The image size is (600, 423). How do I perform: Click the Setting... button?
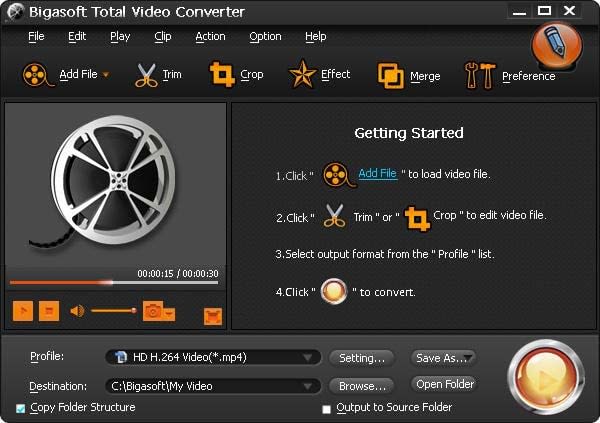pyautogui.click(x=362, y=358)
